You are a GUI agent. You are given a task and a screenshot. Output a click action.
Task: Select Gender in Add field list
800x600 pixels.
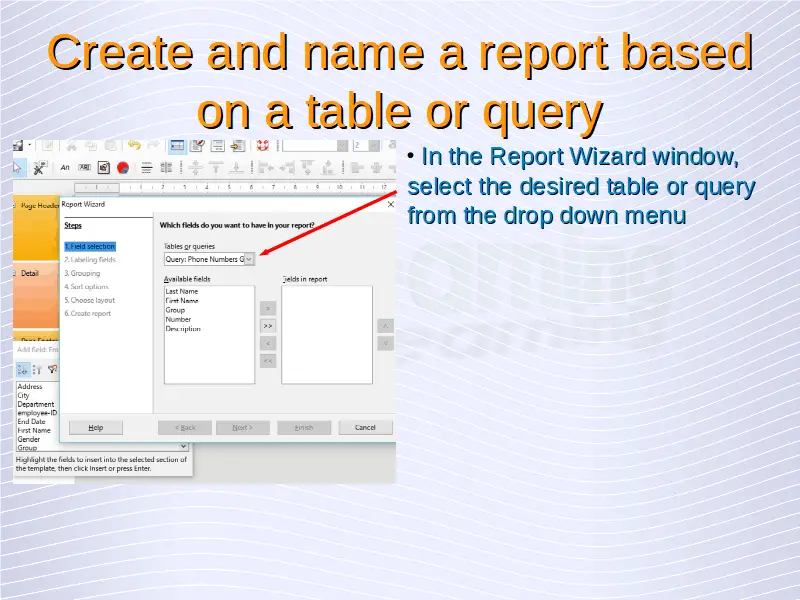[x=29, y=439]
